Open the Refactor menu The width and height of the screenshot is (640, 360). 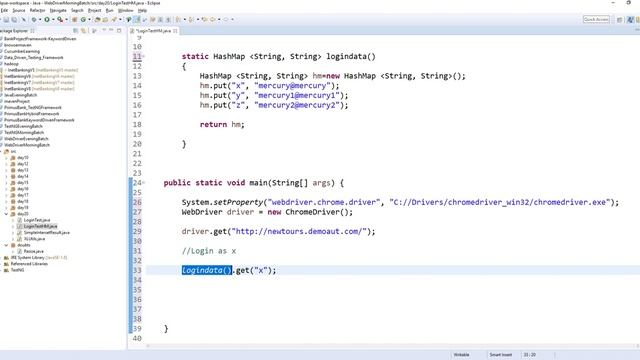point(38,10)
